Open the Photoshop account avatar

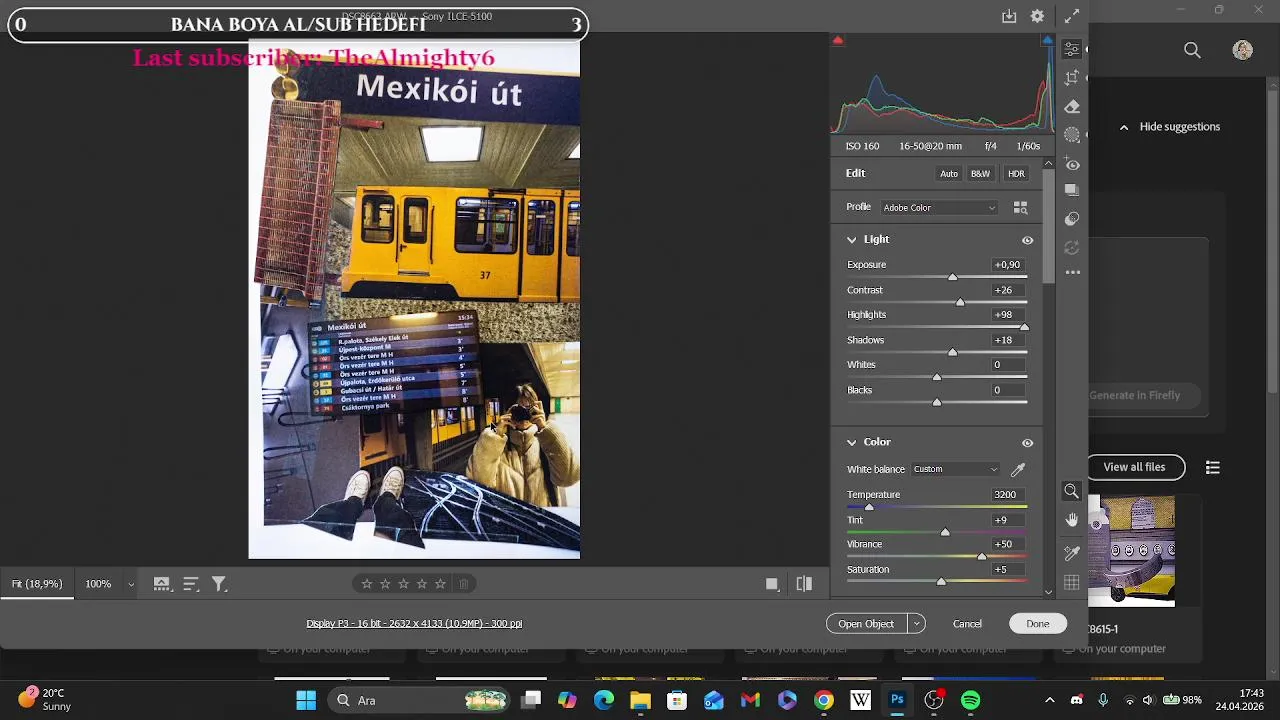click(1243, 50)
